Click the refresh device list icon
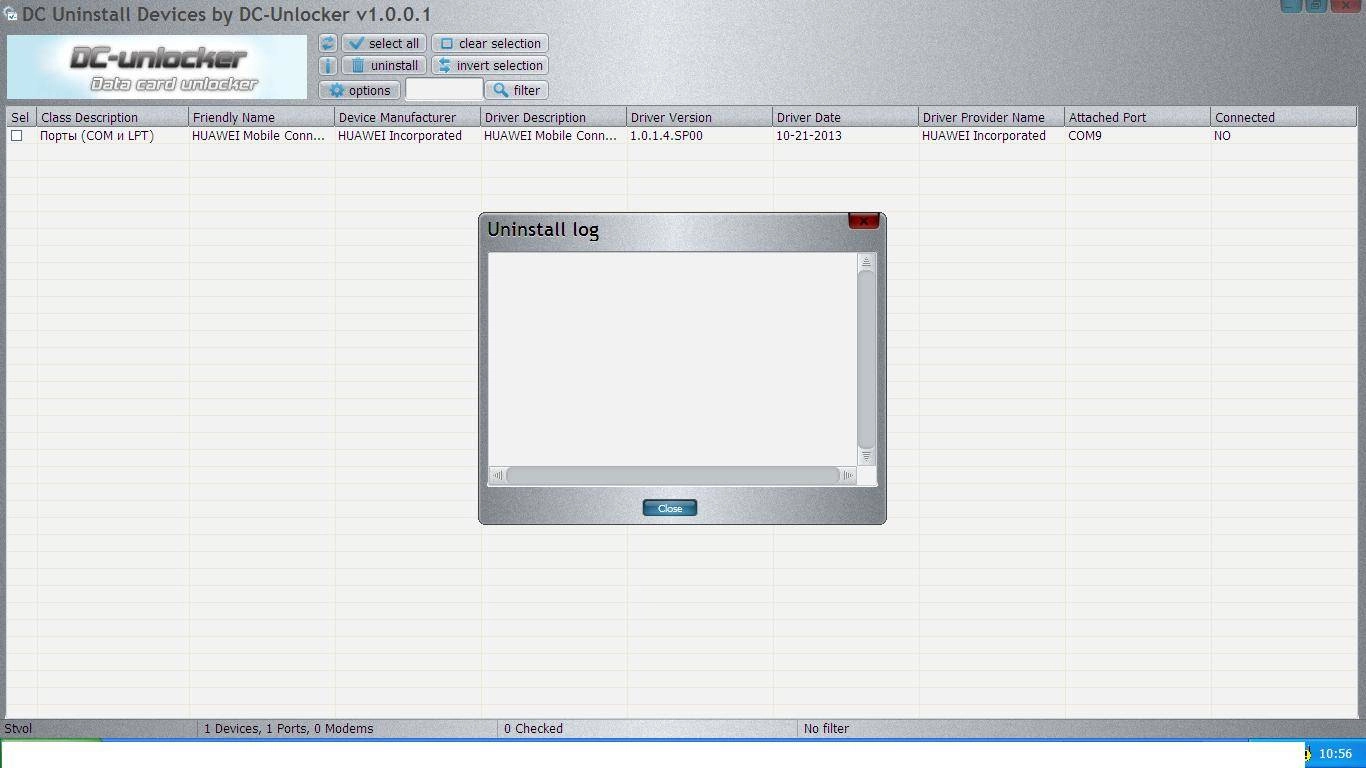The width and height of the screenshot is (1366, 768). (x=328, y=43)
